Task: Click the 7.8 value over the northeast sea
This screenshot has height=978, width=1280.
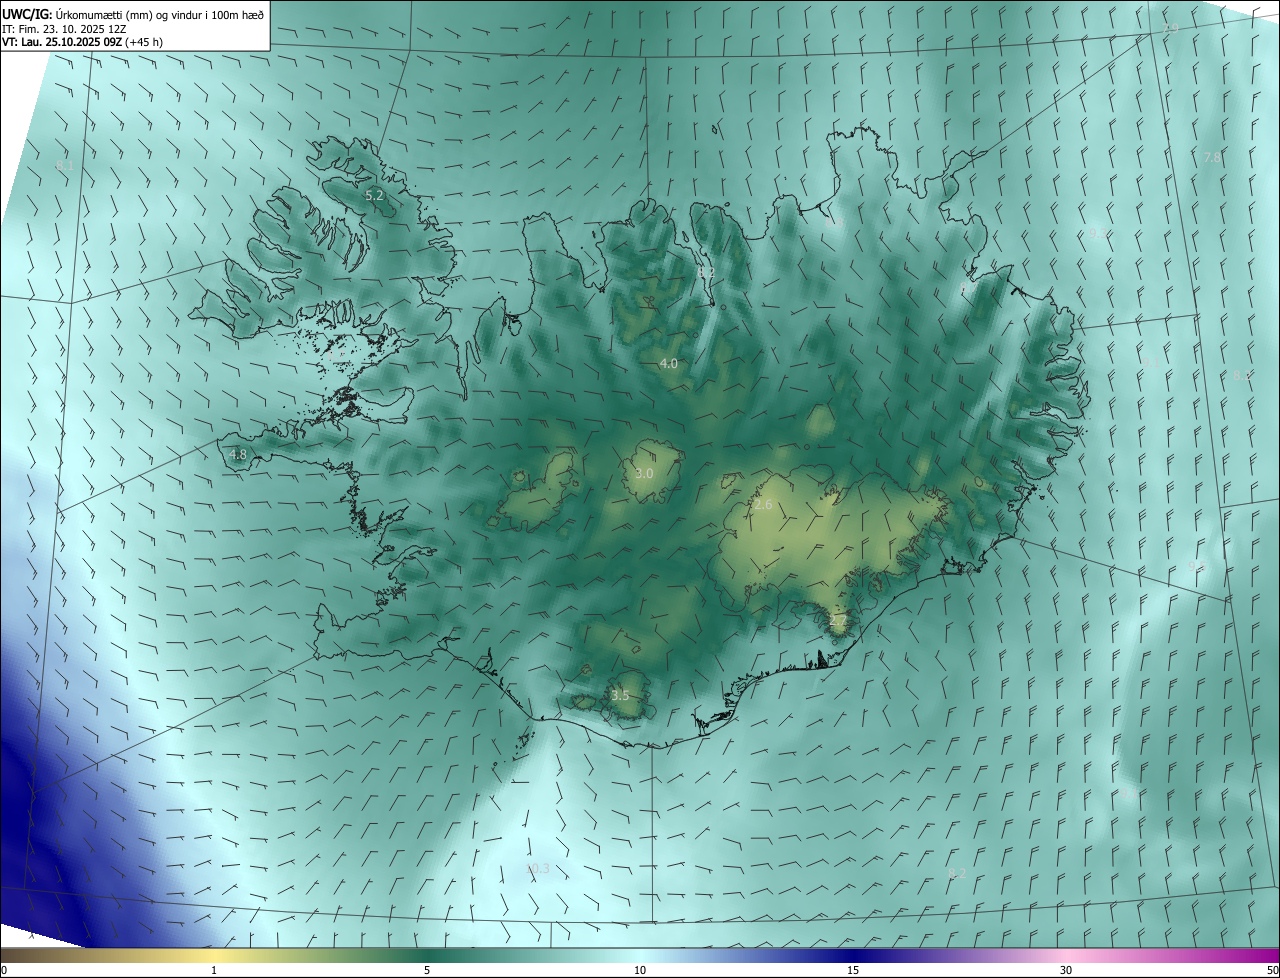Action: click(x=1212, y=158)
